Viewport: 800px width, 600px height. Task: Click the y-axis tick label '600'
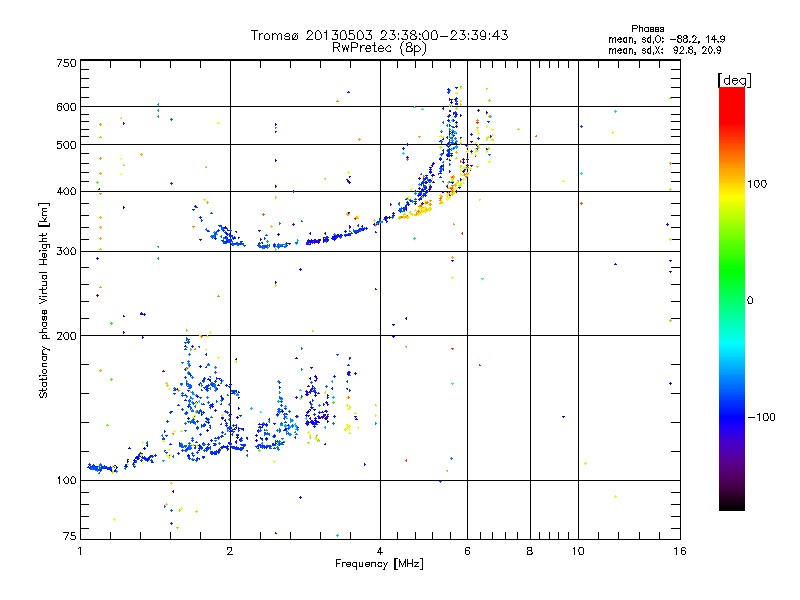66,107
